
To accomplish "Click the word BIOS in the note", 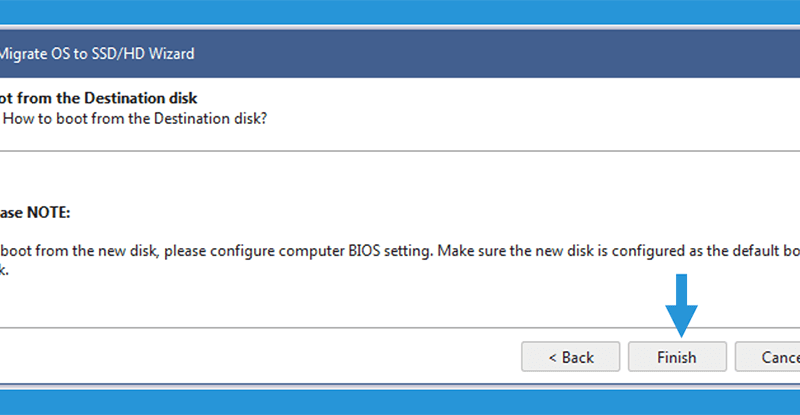I will click(x=364, y=251).
